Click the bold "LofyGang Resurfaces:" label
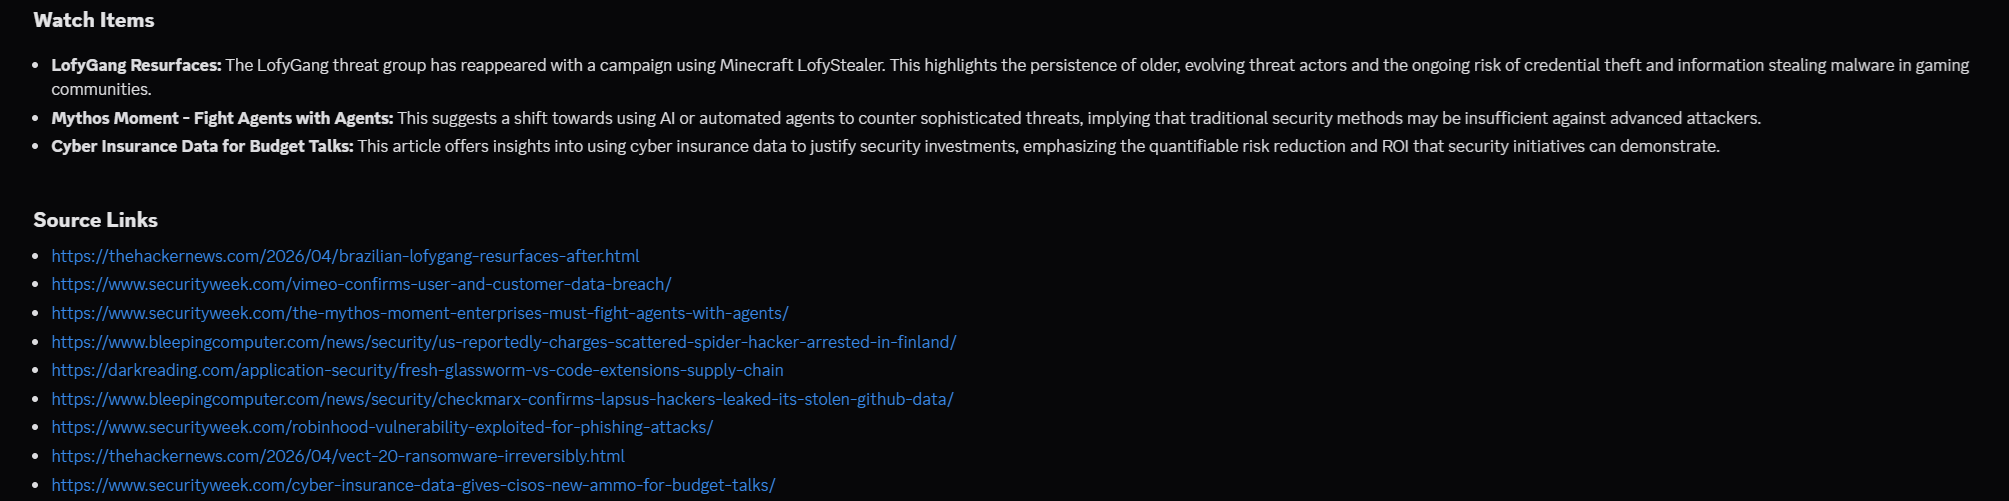 136,65
